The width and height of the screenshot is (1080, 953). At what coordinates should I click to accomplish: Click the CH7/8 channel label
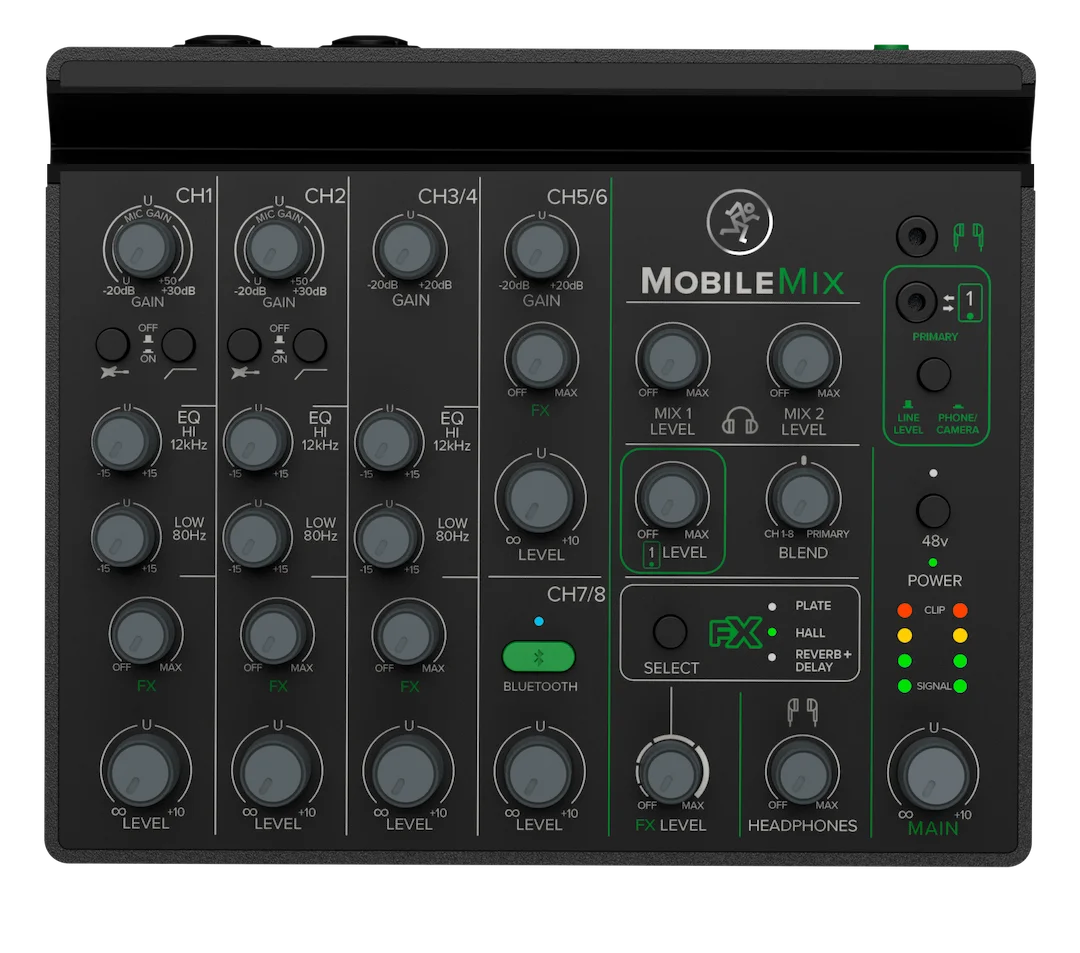click(x=576, y=594)
